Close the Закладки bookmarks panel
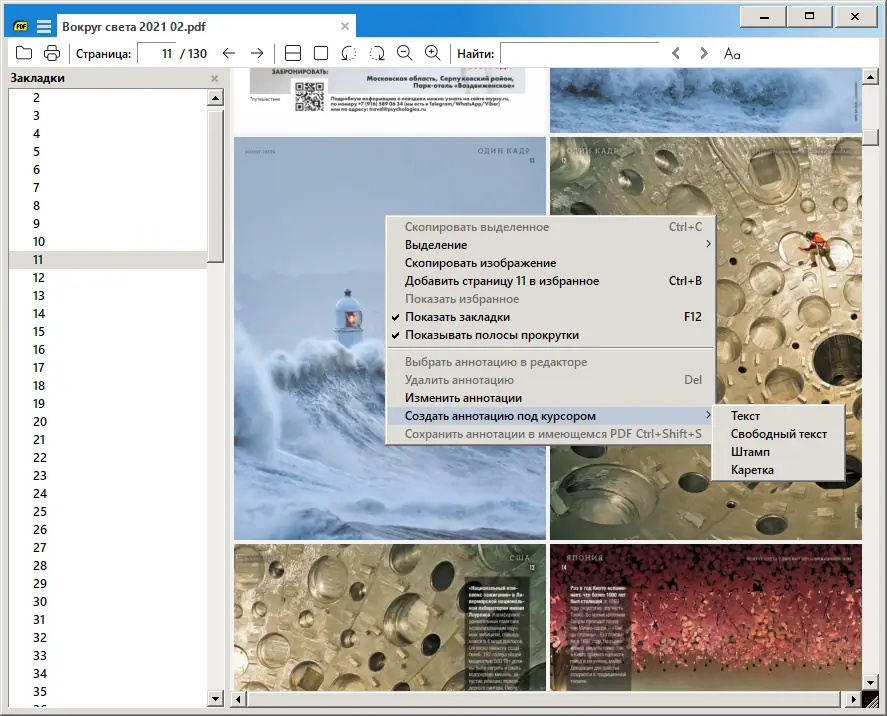Screen dimensions: 887x716 point(214,78)
